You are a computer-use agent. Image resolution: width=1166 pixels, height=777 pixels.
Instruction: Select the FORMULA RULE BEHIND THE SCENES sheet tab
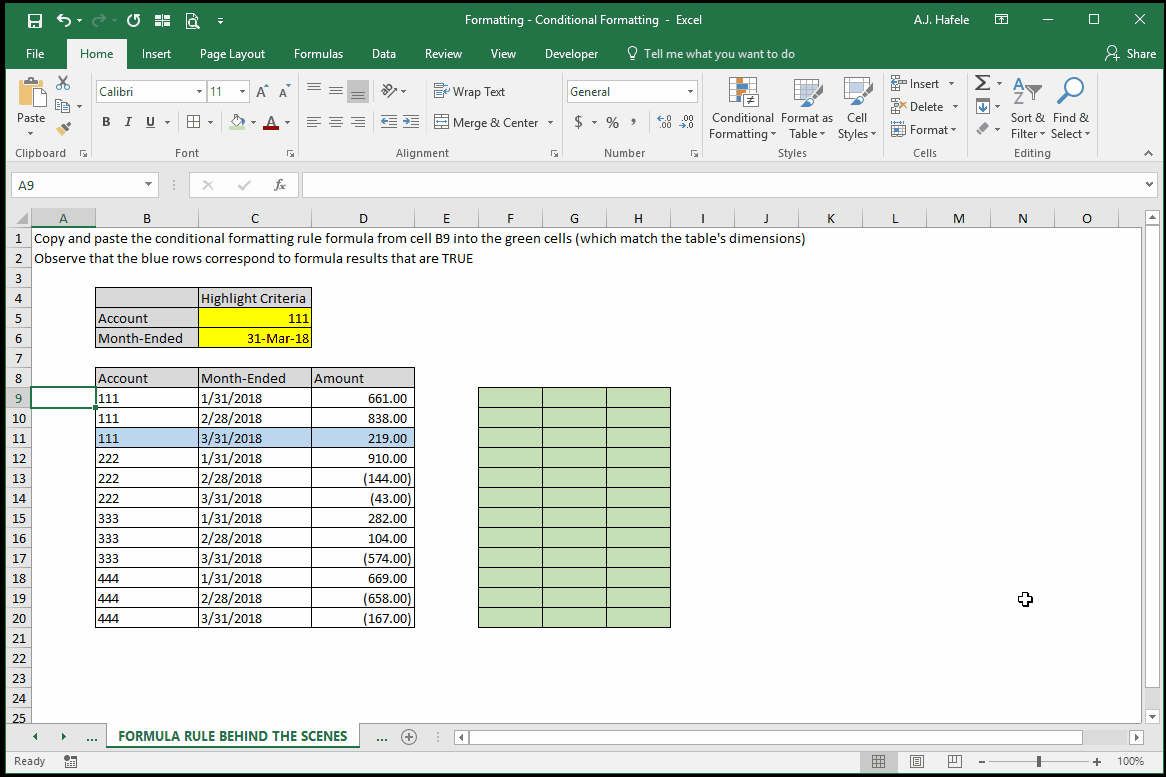point(233,736)
